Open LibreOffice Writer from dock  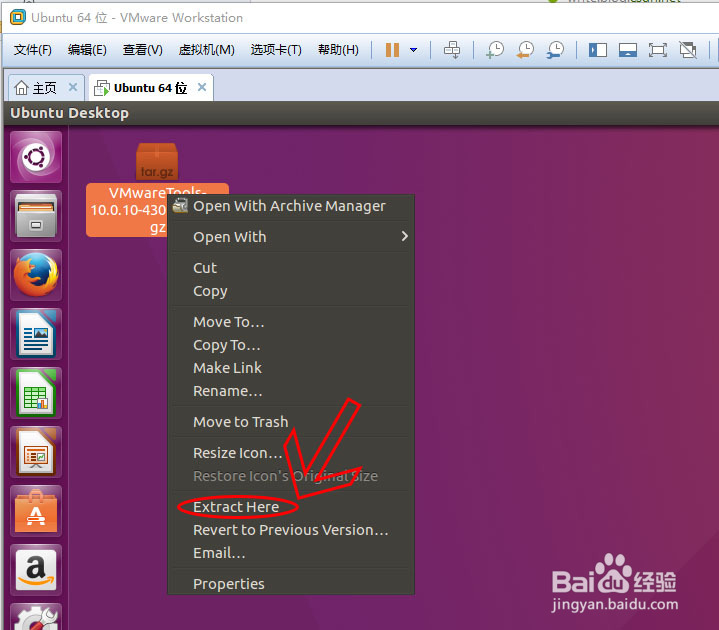(36, 334)
